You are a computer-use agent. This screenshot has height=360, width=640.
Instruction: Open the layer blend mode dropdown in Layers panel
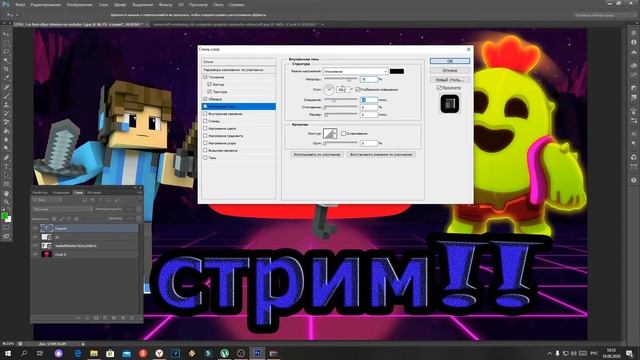62,209
